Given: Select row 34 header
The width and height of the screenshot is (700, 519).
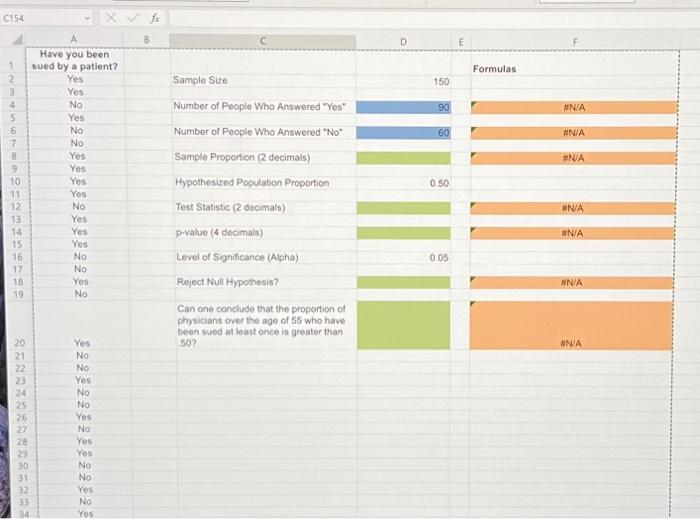Looking at the screenshot, I should (24, 514).
